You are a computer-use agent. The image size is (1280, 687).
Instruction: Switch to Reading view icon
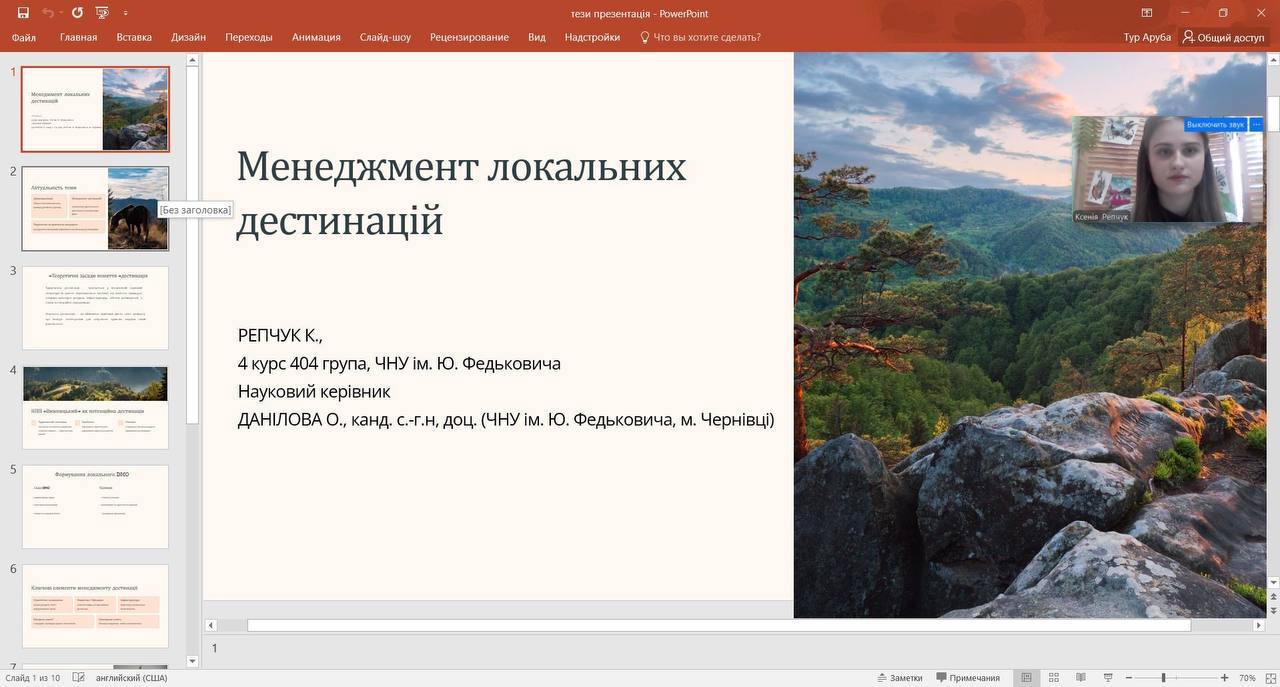click(1080, 678)
